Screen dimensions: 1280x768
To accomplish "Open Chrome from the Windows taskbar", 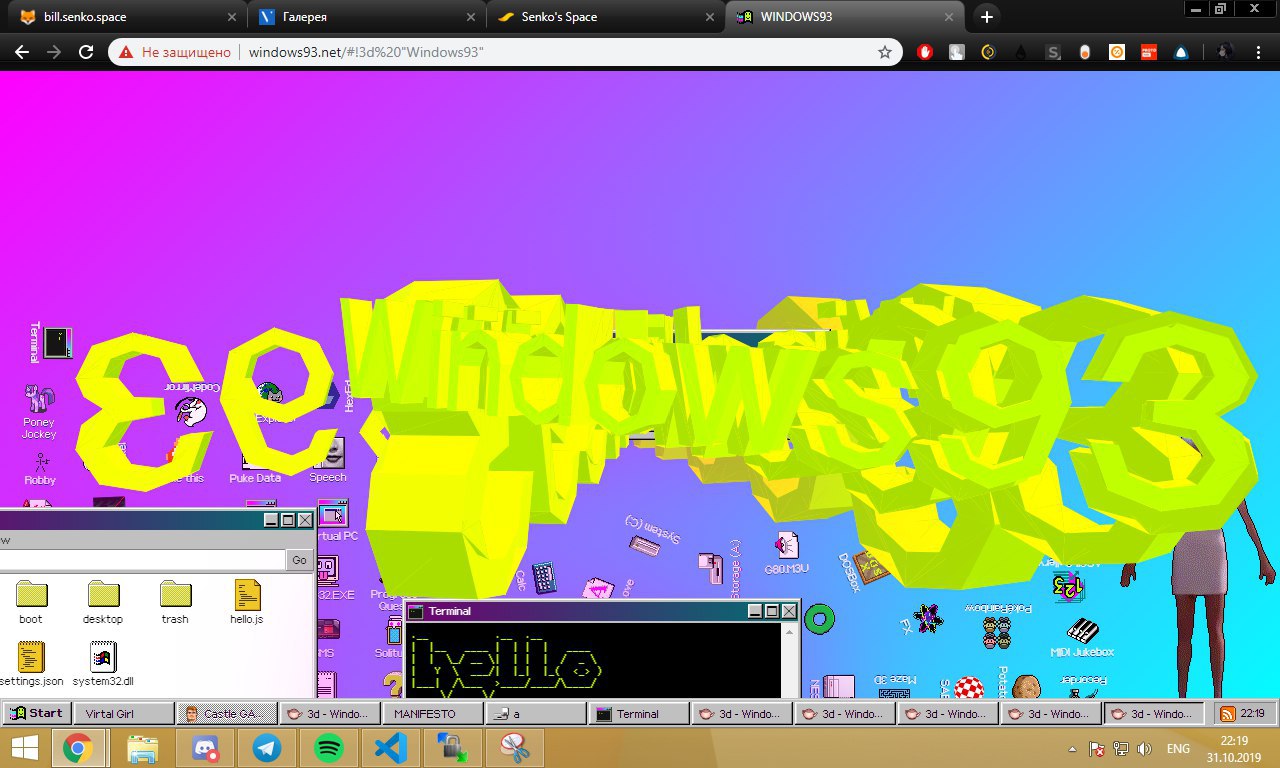I will click(x=78, y=748).
